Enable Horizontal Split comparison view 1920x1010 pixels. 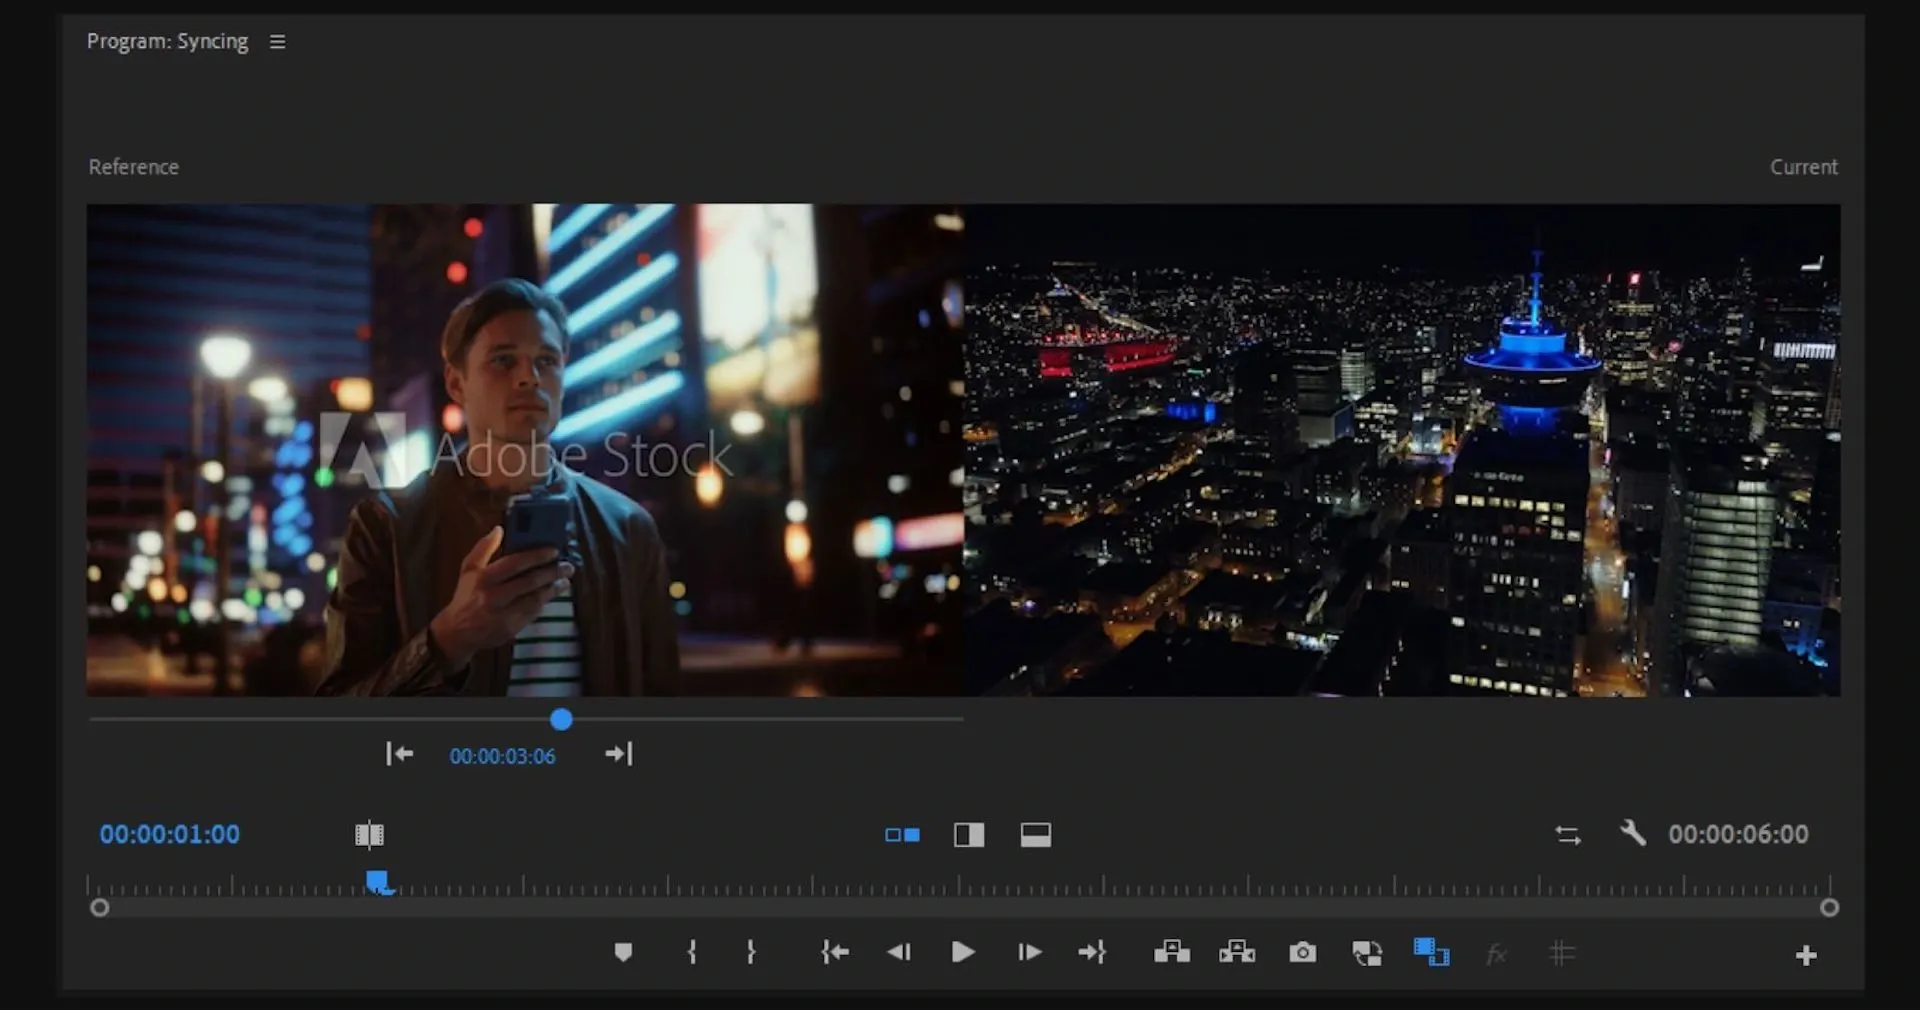click(x=1035, y=835)
